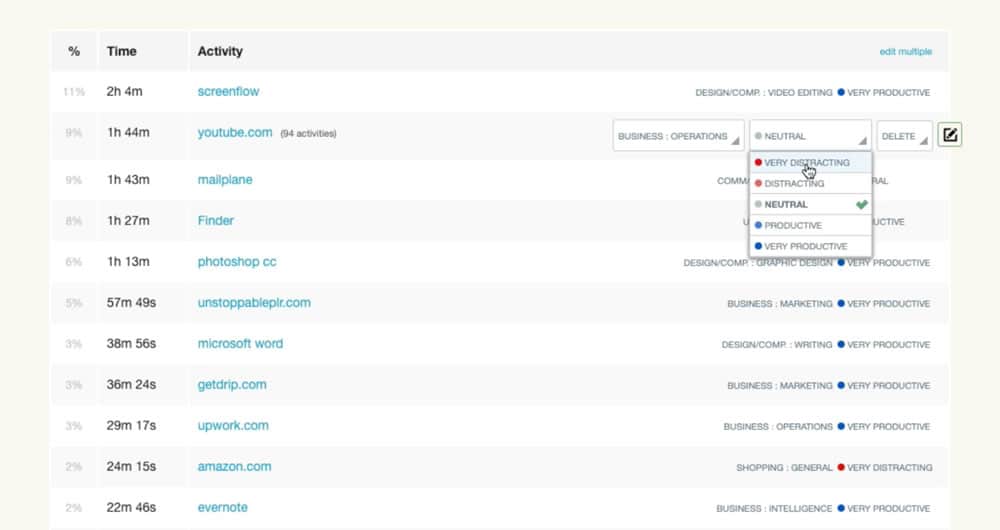Click the 1h 43m time value

point(128,180)
